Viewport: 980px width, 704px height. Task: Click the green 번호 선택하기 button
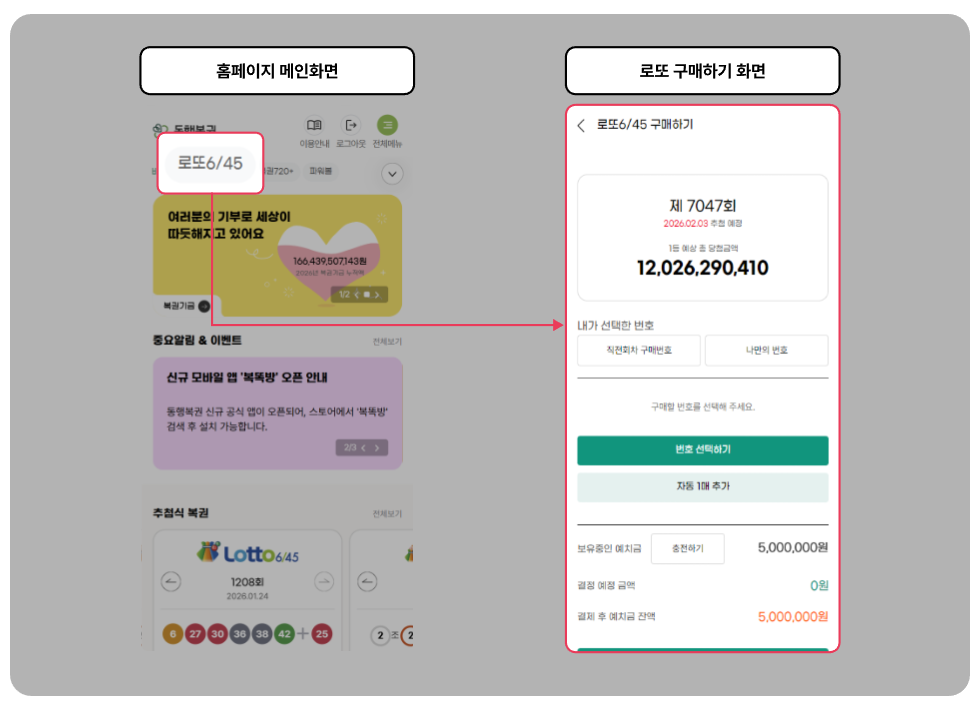pos(702,450)
